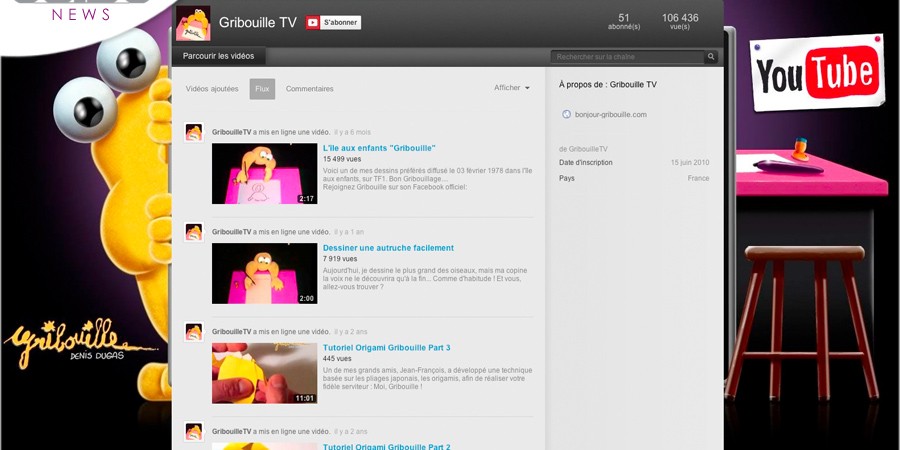Click the Gribouille TV channel name heading
The height and width of the screenshot is (450, 900).
click(258, 22)
